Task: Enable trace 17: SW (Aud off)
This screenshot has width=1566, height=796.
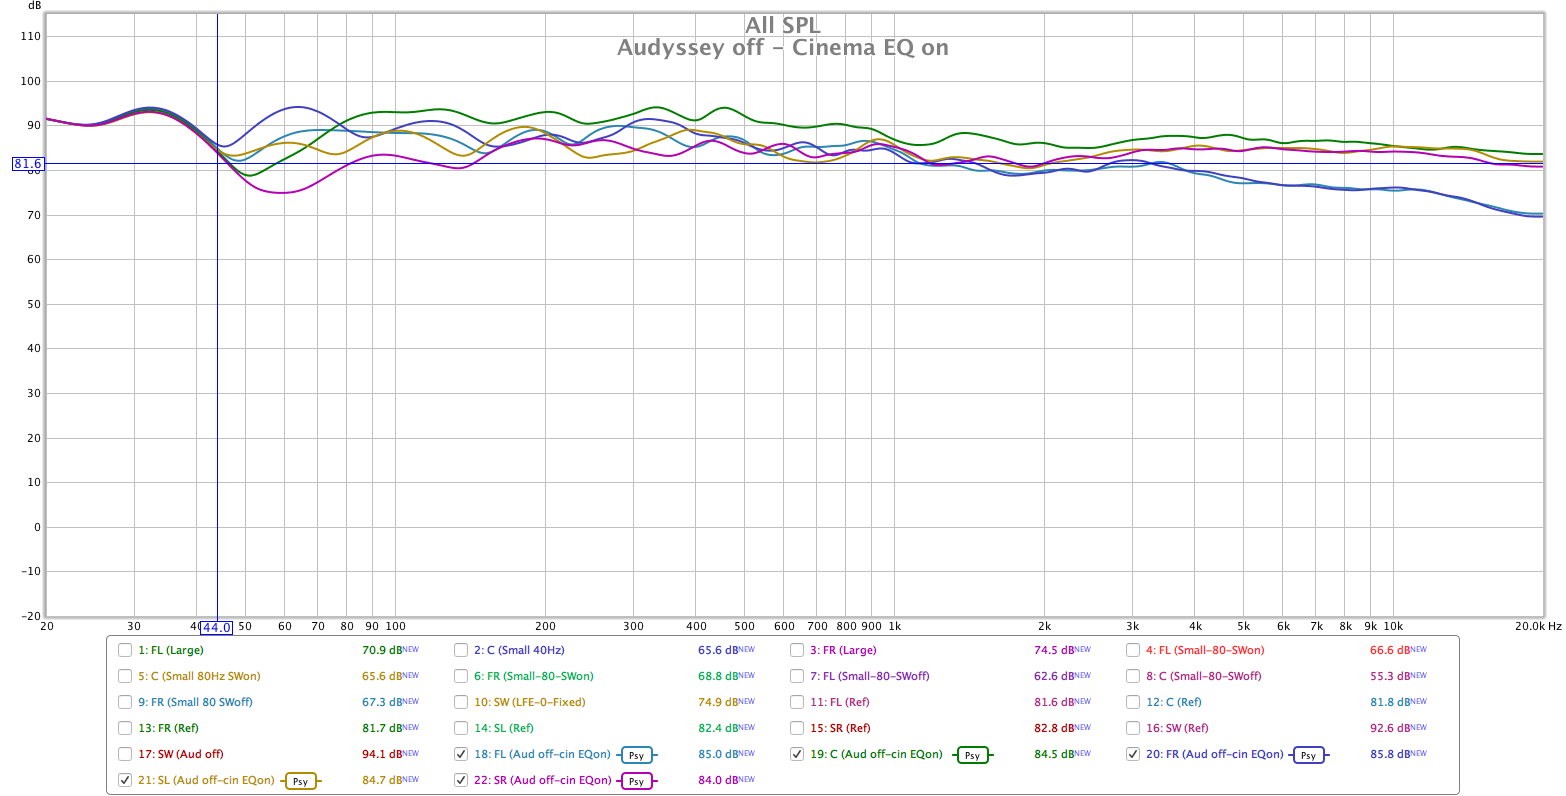Action: [125, 754]
